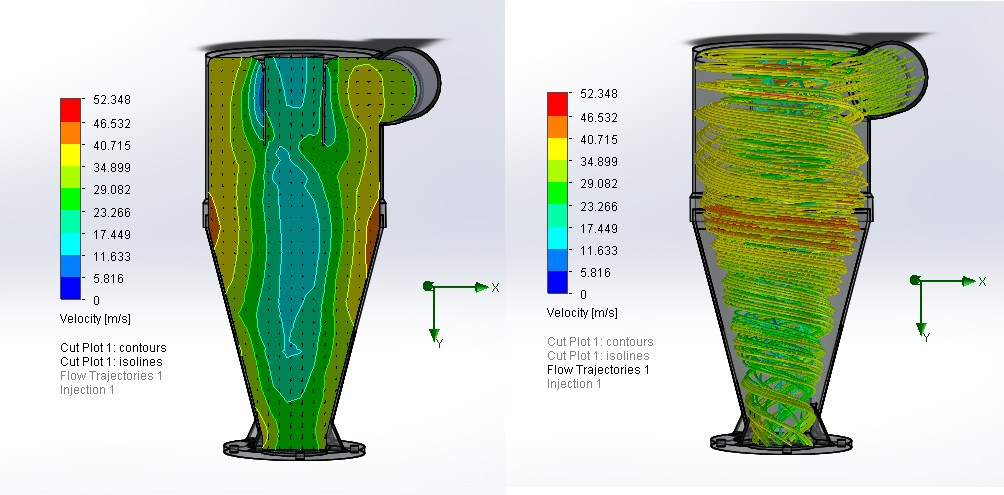Select the dark blue swatch in the trajectories legend
The height and width of the screenshot is (495, 1004).
point(558,283)
